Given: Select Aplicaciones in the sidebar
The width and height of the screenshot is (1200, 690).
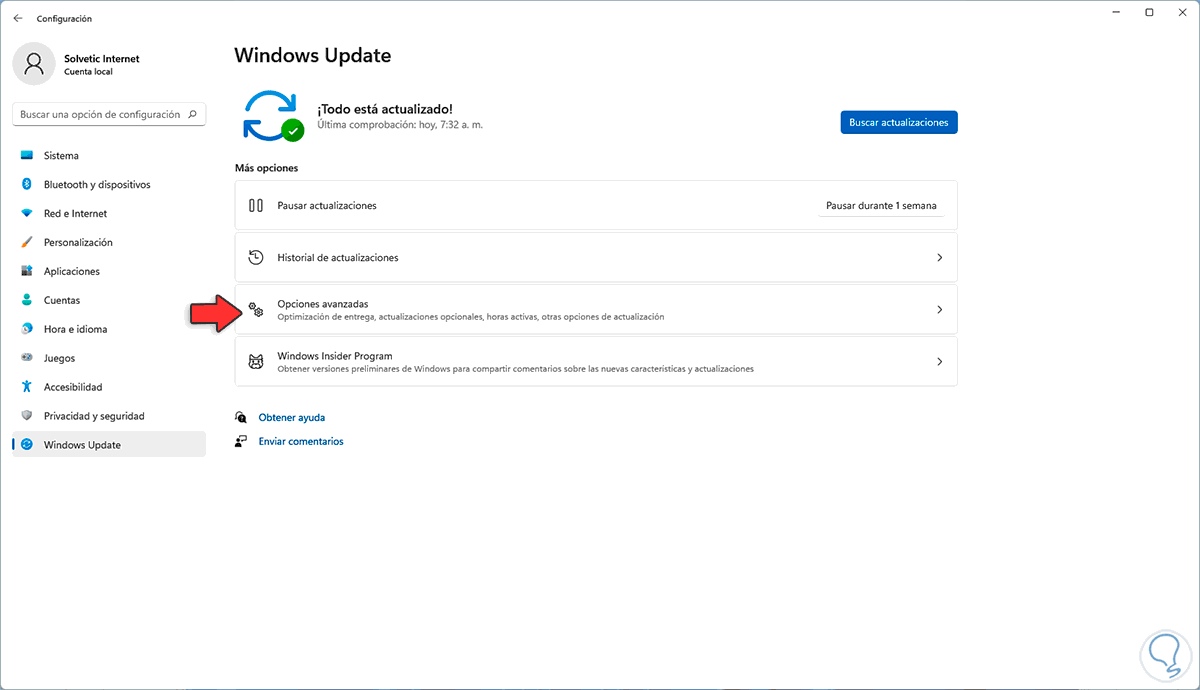Looking at the screenshot, I should point(109,272).
